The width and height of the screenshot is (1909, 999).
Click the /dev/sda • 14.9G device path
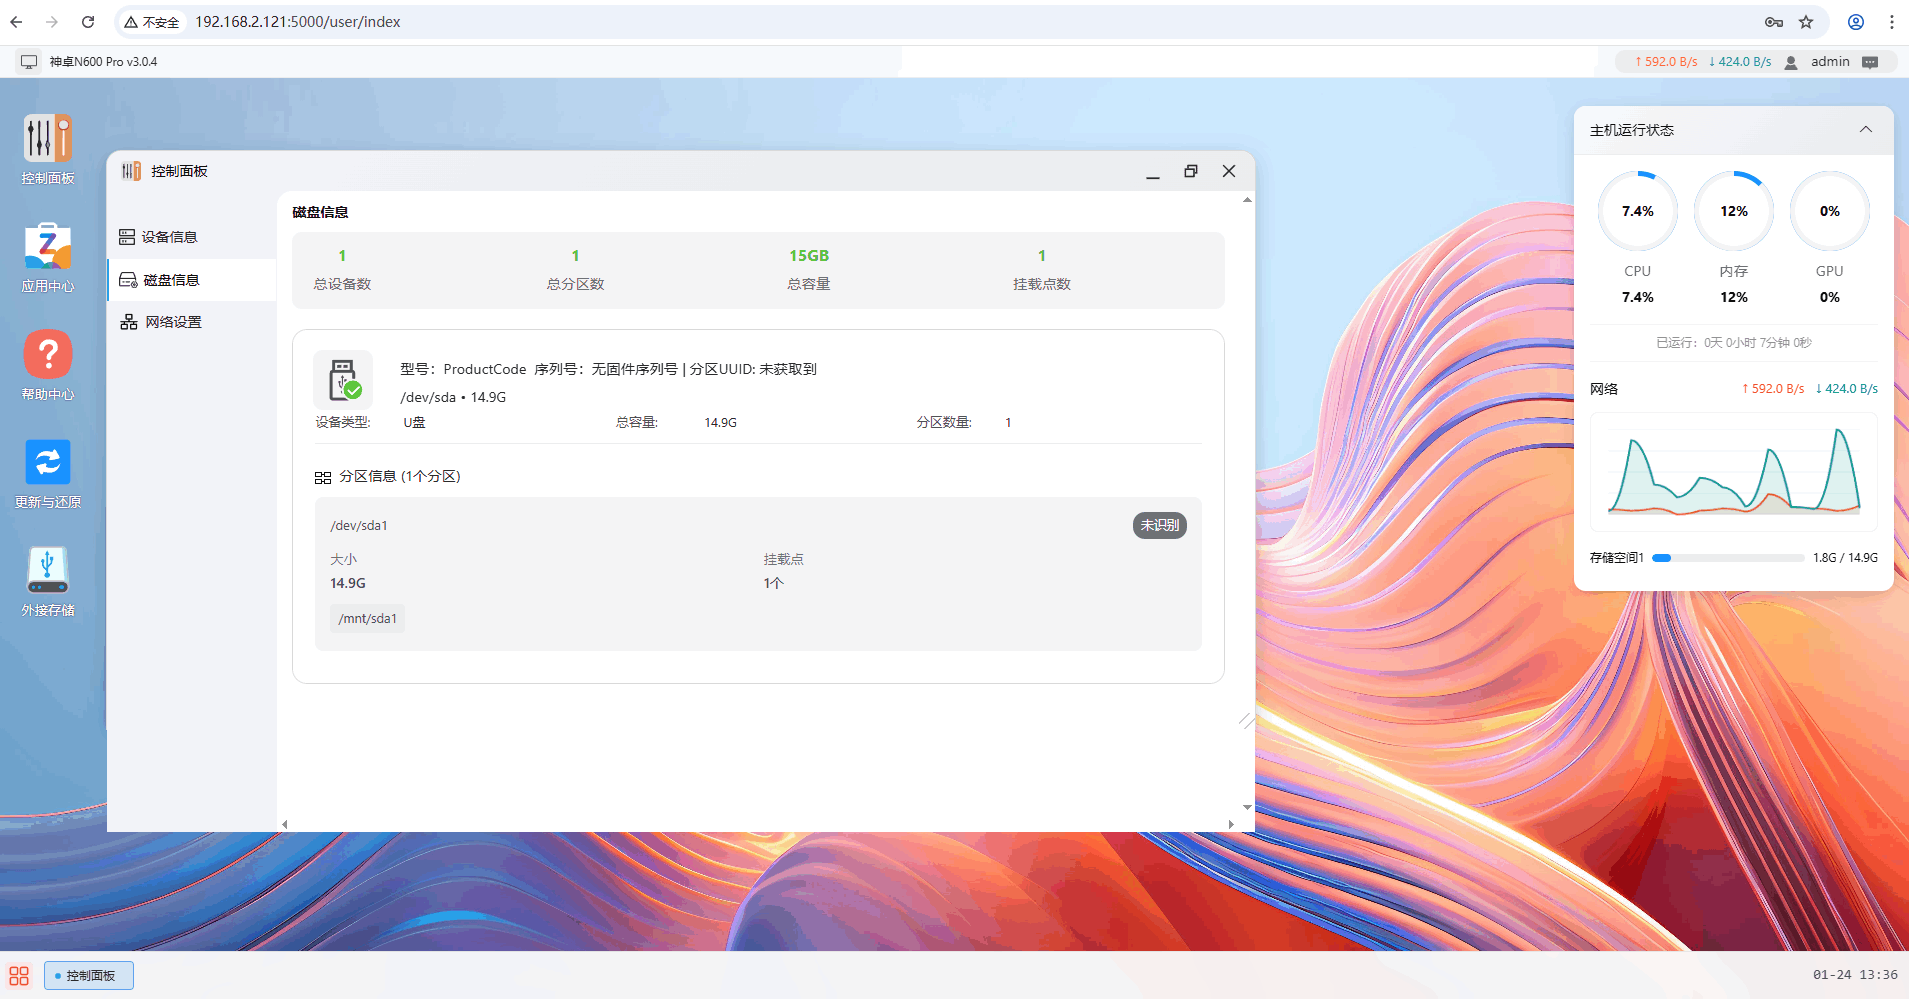453,397
